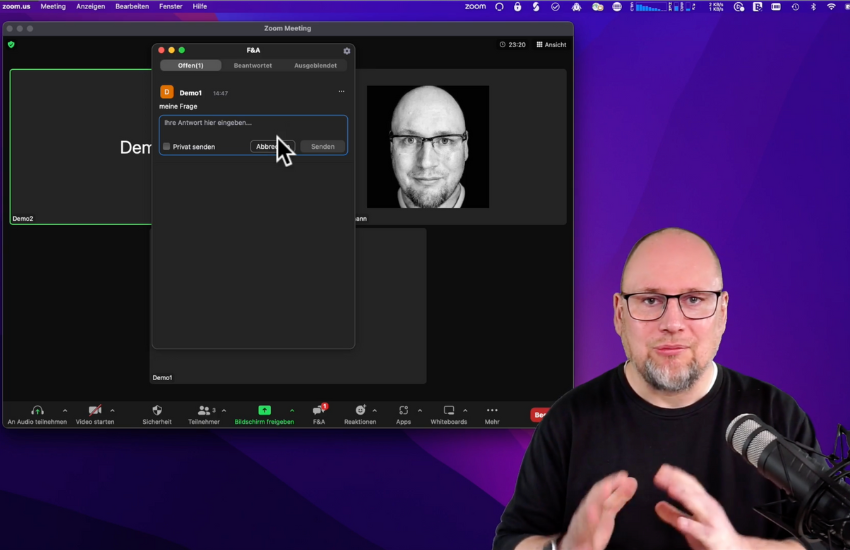The image size is (850, 550).
Task: Expand video options arrow beside Video starten
Action: [x=112, y=410]
